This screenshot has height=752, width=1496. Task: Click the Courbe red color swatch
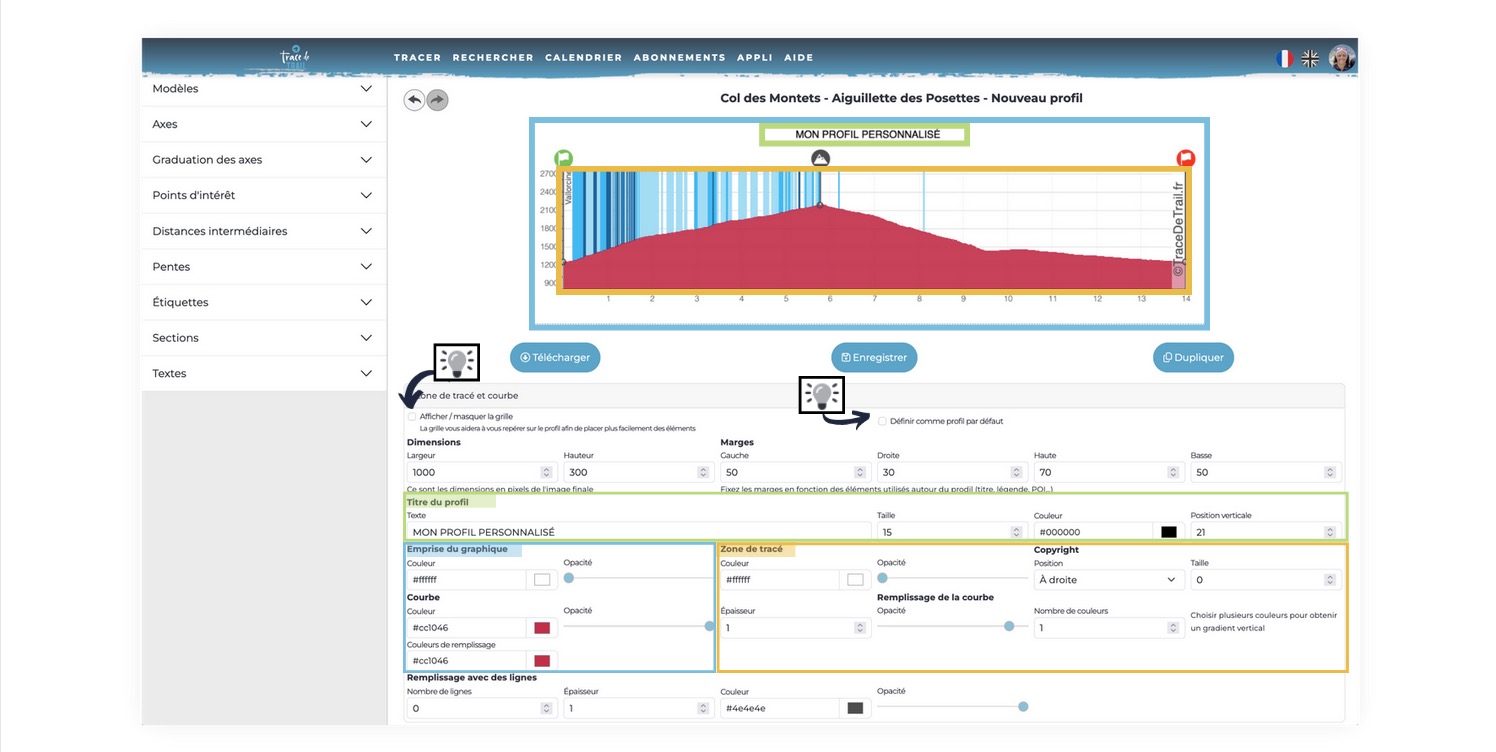coord(542,628)
